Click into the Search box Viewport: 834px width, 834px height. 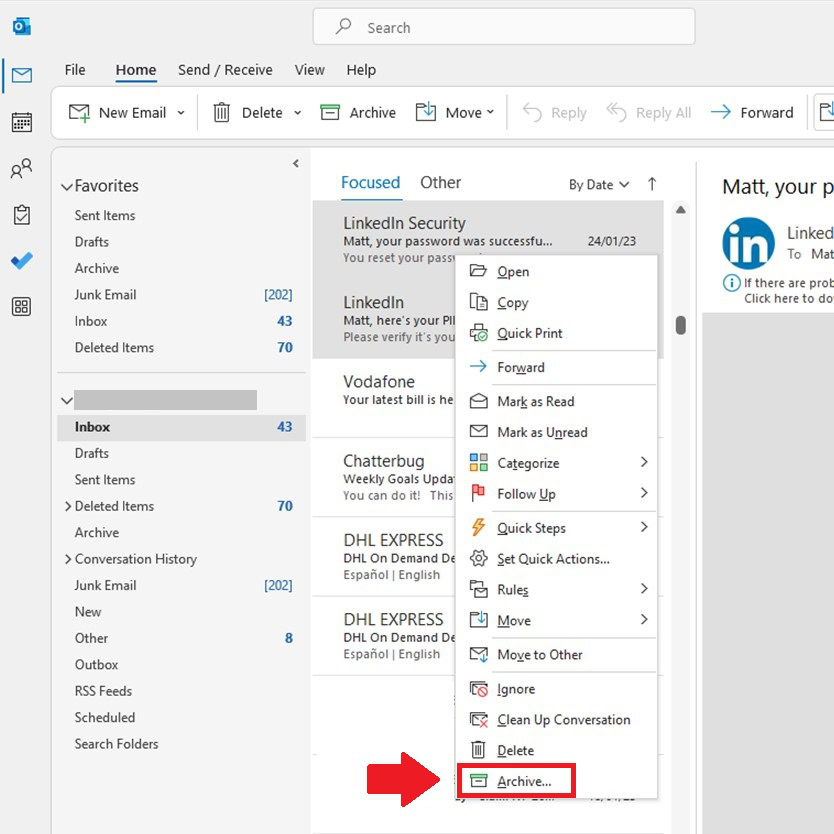(x=504, y=28)
